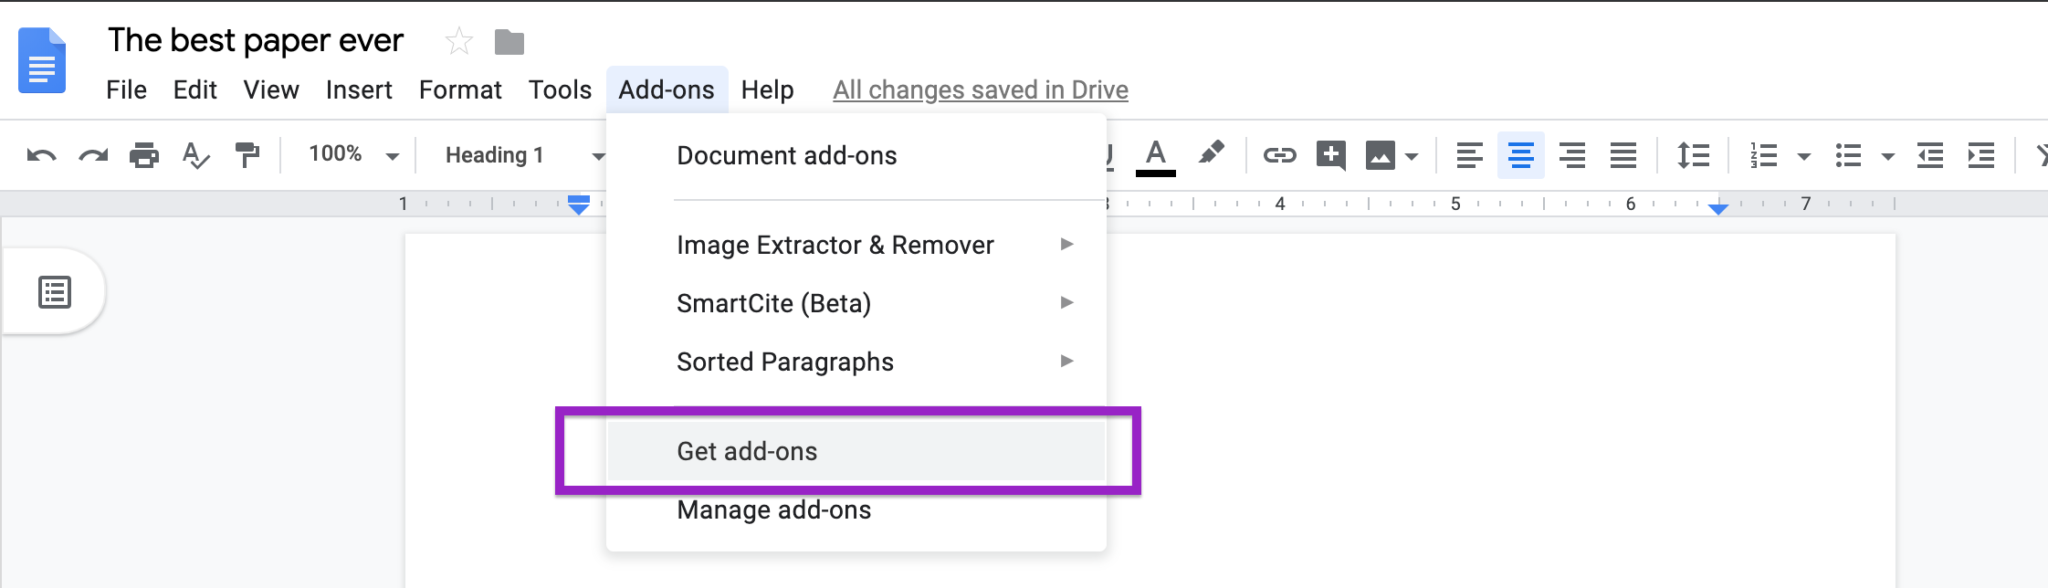Open the text color A picker
Image resolution: width=2048 pixels, height=588 pixels.
point(1156,157)
